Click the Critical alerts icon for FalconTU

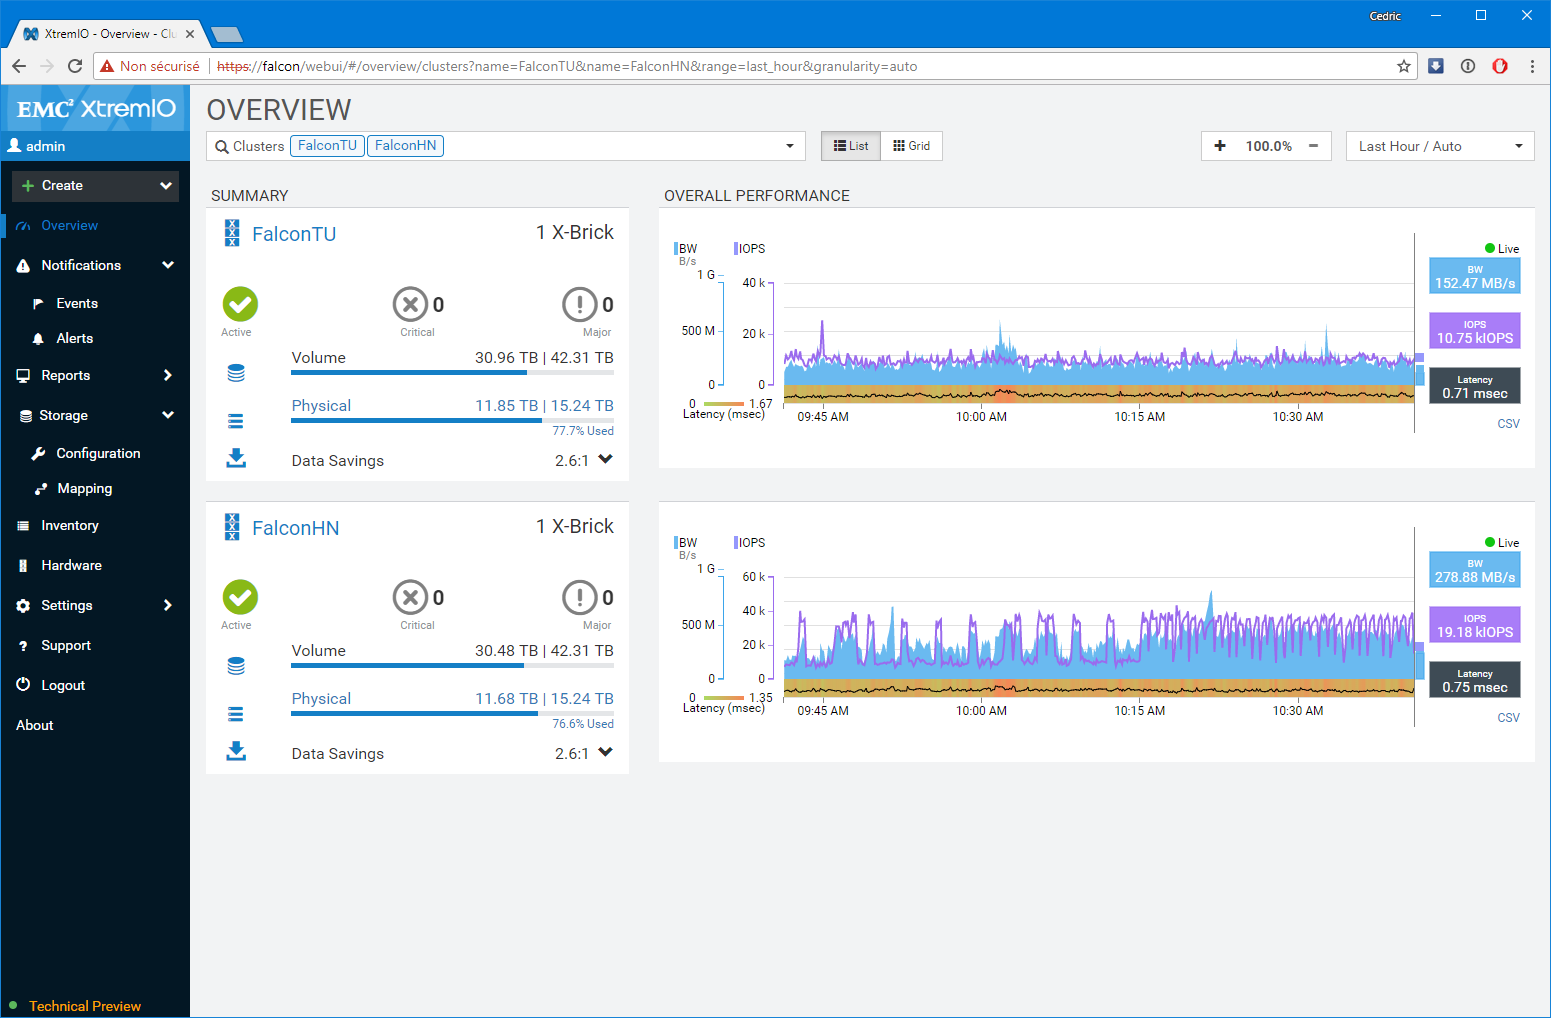(x=410, y=304)
